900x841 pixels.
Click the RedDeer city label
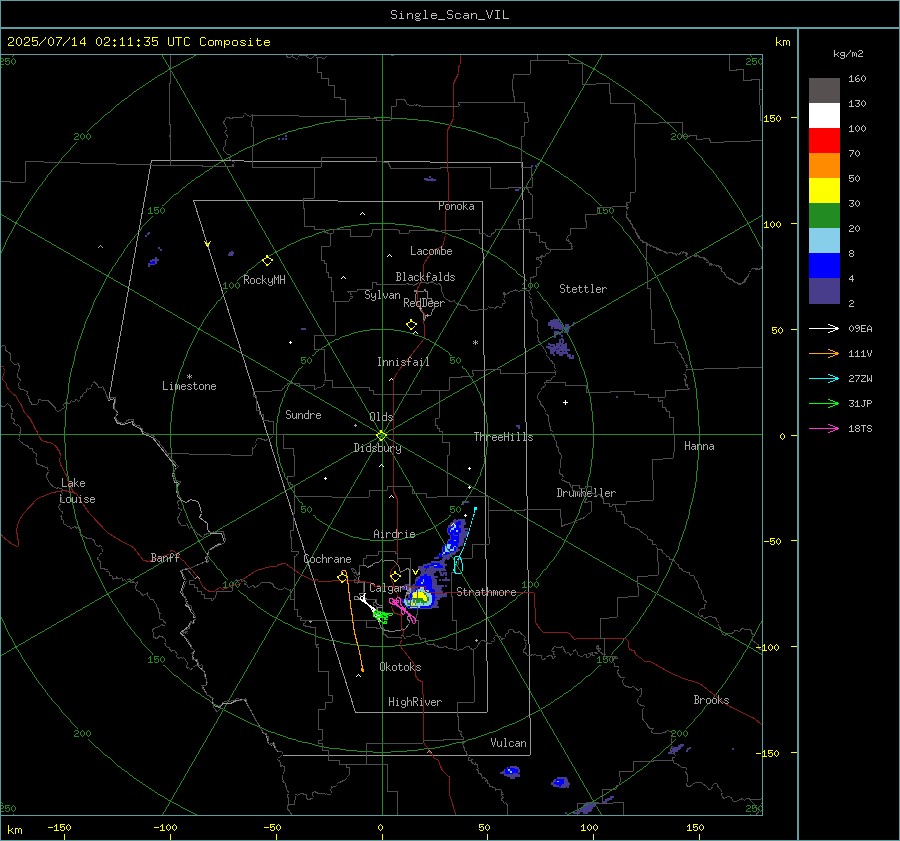(424, 303)
